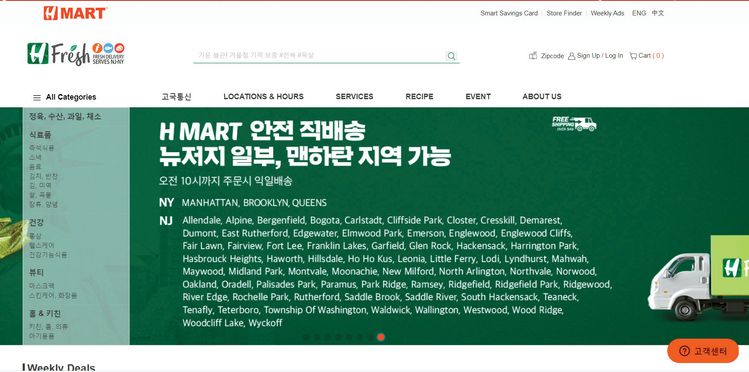Click the question mark help icon

[684, 351]
